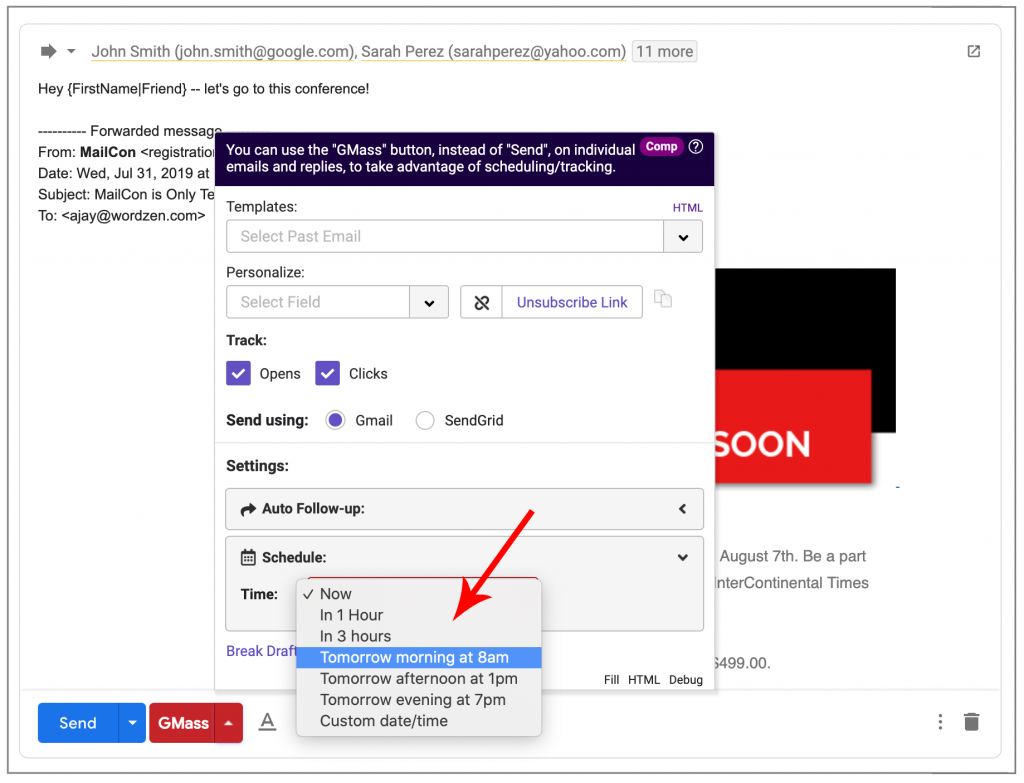
Task: Open the text color formatting control
Action: 267,721
